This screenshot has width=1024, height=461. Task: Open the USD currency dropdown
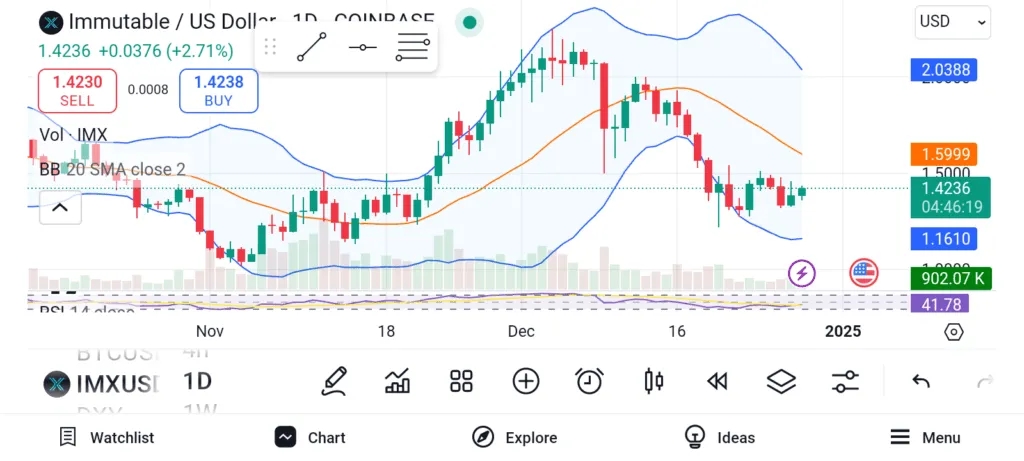point(952,21)
